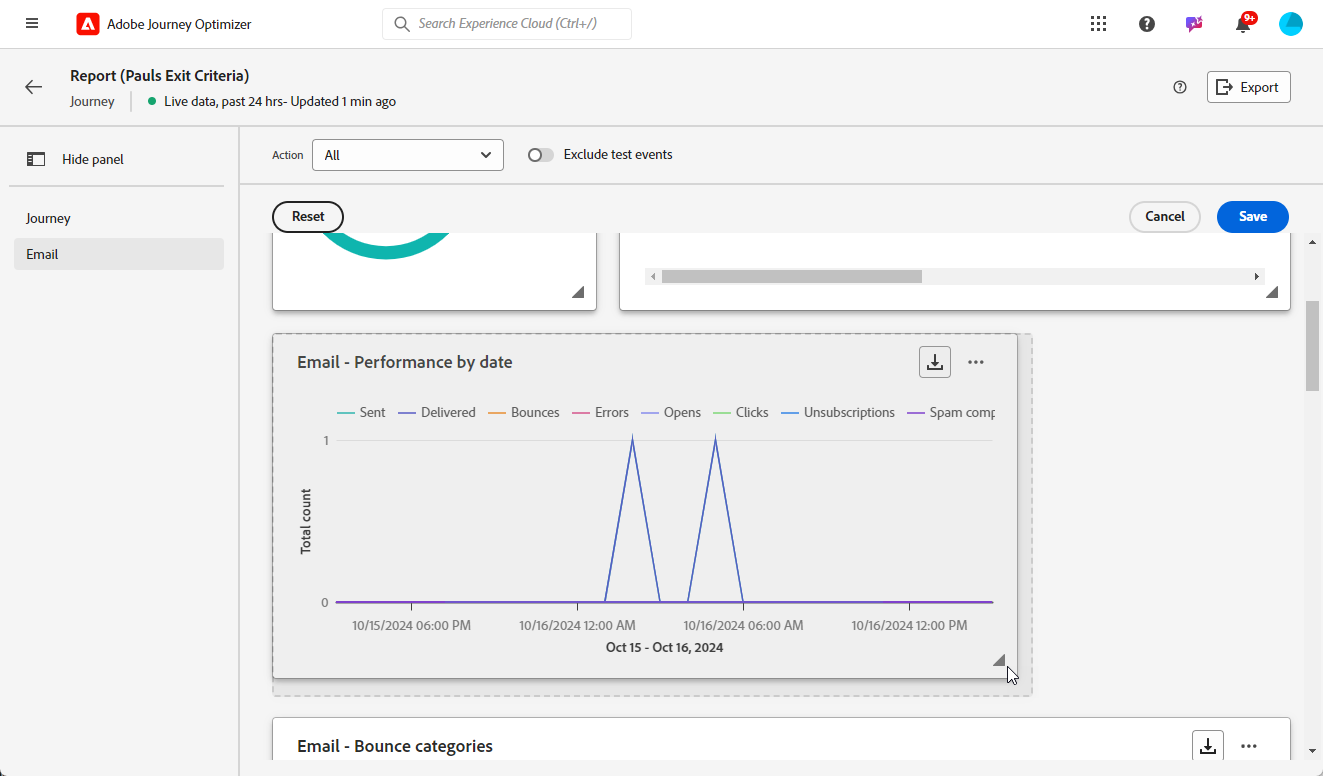1323x776 pixels.
Task: Open the Help question mark icon
Action: pos(1147,24)
